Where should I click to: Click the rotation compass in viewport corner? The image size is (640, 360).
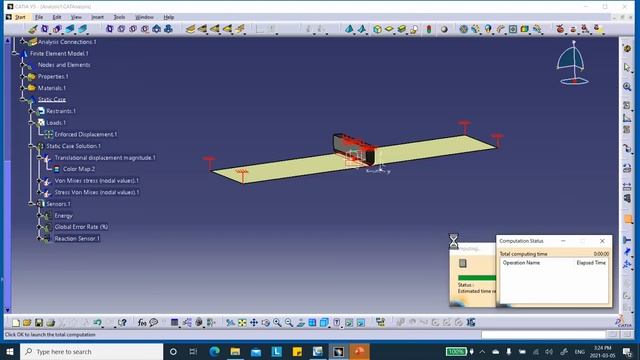click(x=573, y=62)
